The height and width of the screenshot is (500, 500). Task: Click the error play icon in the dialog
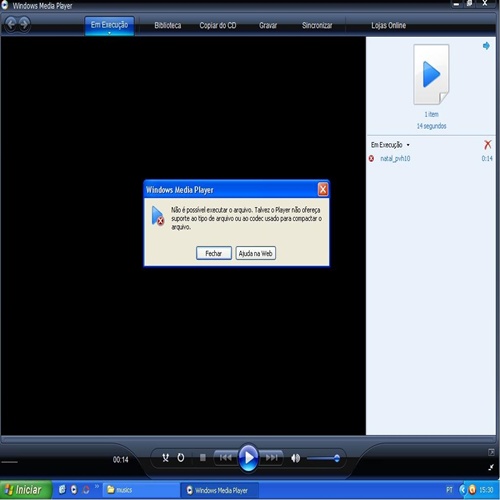click(158, 216)
